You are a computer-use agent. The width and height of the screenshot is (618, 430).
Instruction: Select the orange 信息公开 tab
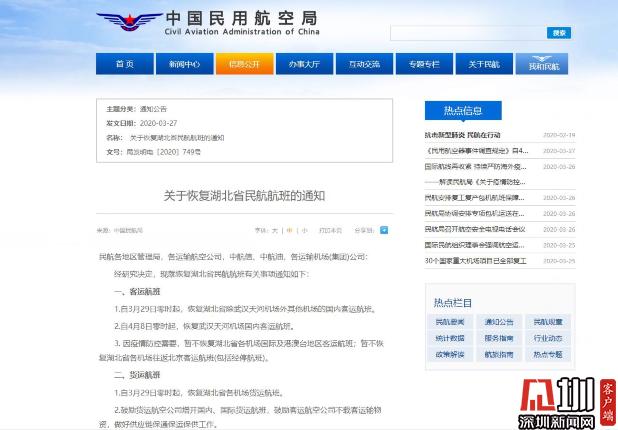click(x=244, y=64)
